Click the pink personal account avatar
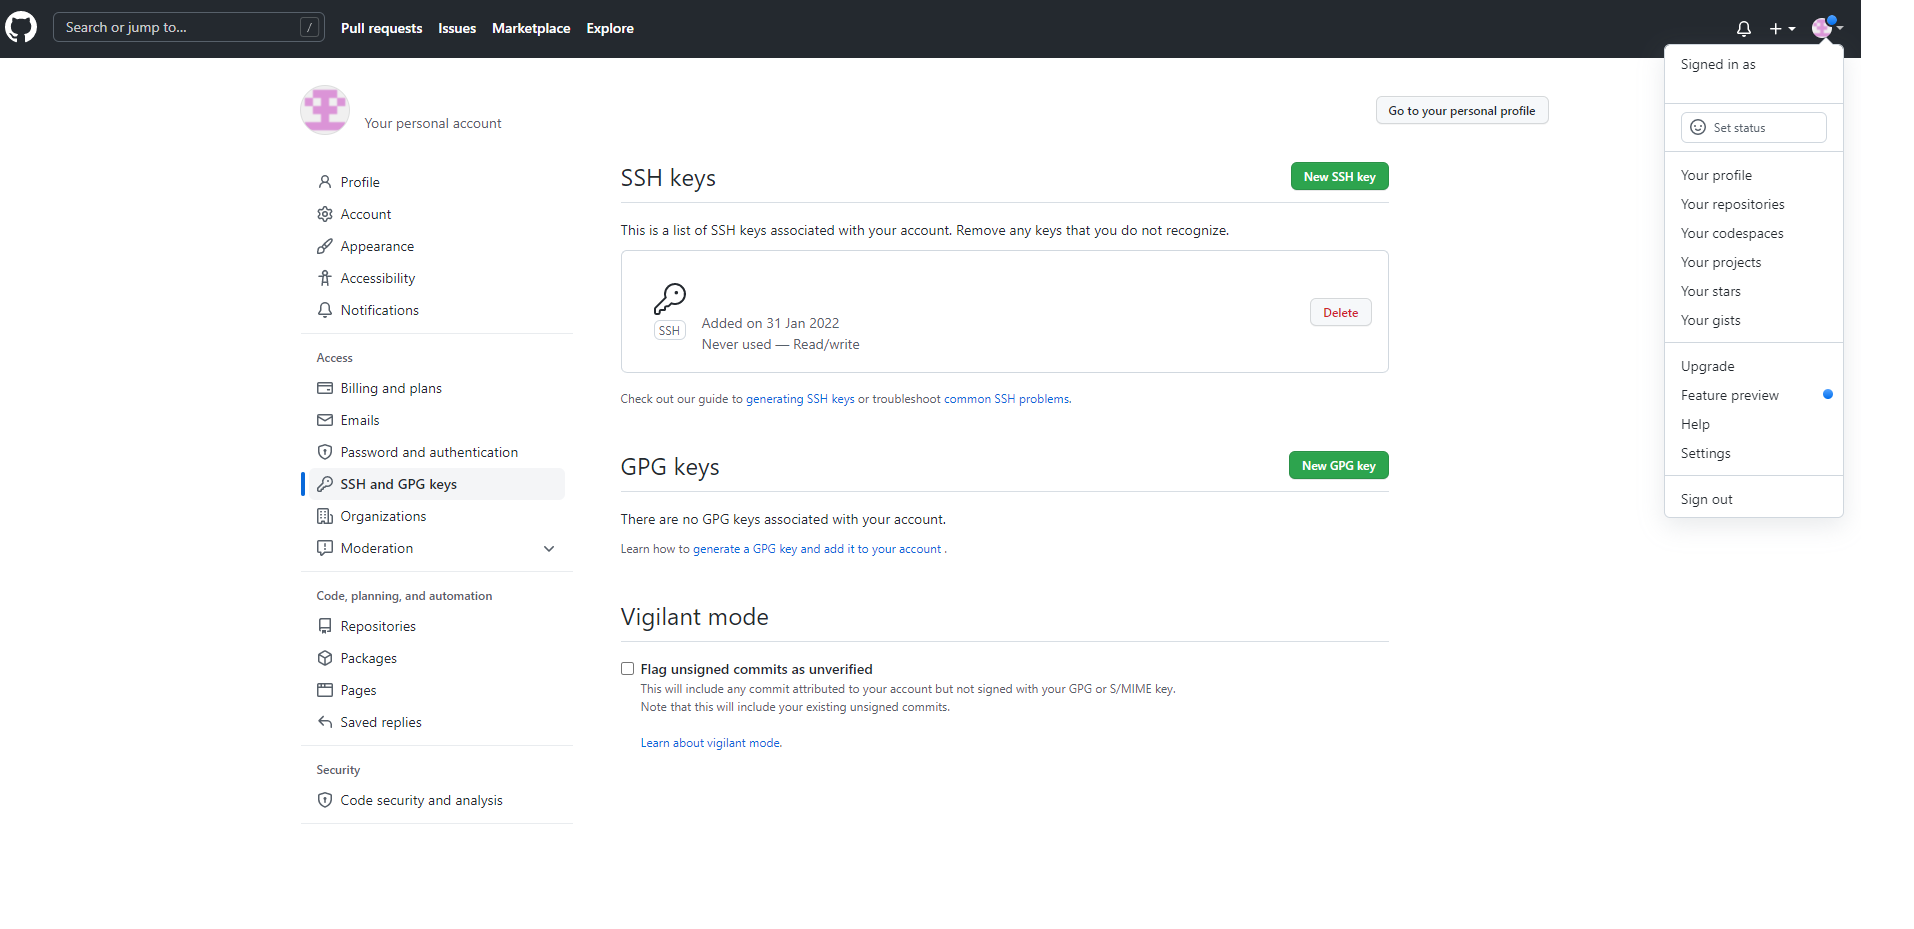 coord(325,110)
